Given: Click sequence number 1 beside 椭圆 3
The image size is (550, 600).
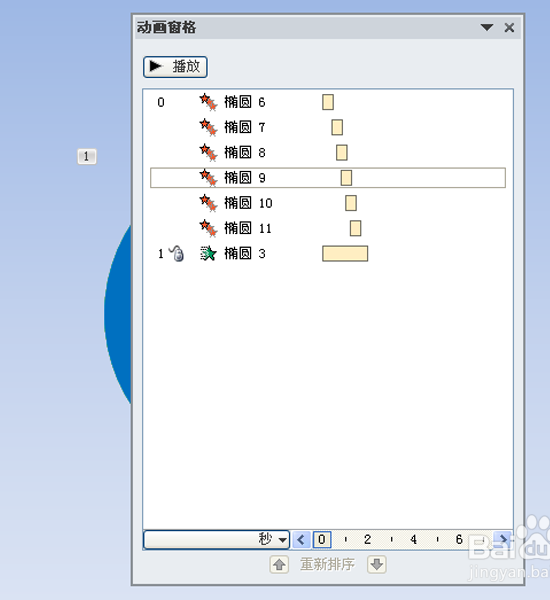Looking at the screenshot, I should [x=161, y=254].
